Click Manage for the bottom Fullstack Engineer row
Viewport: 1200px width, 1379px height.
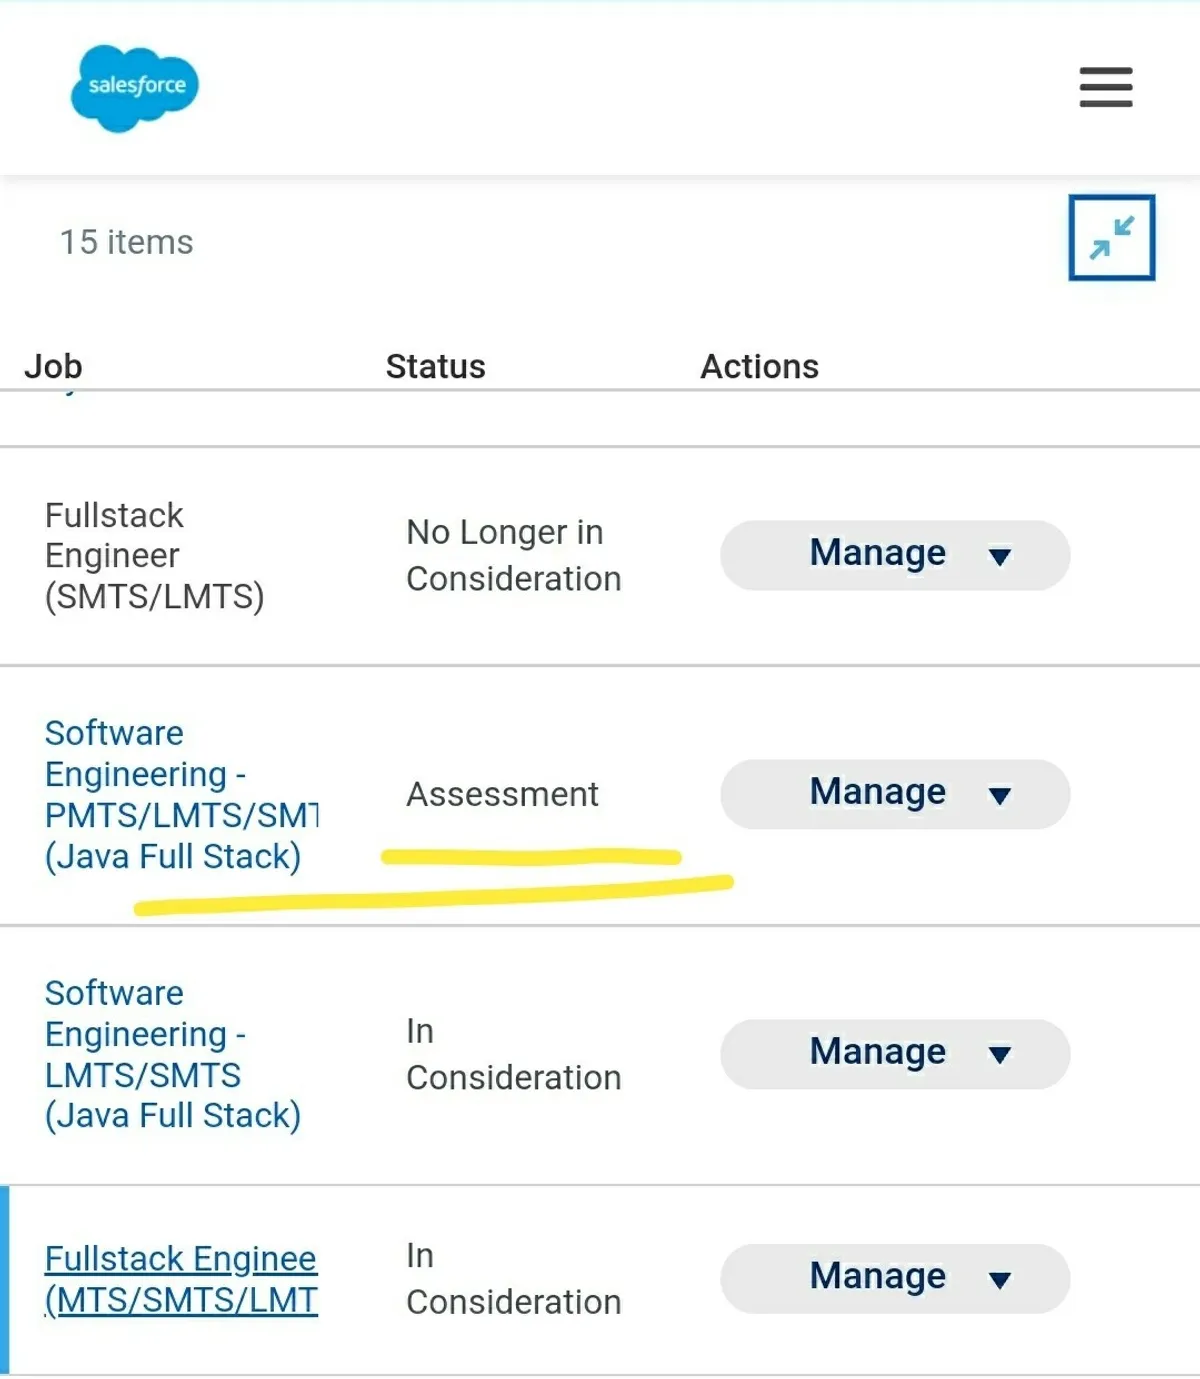coord(877,1277)
